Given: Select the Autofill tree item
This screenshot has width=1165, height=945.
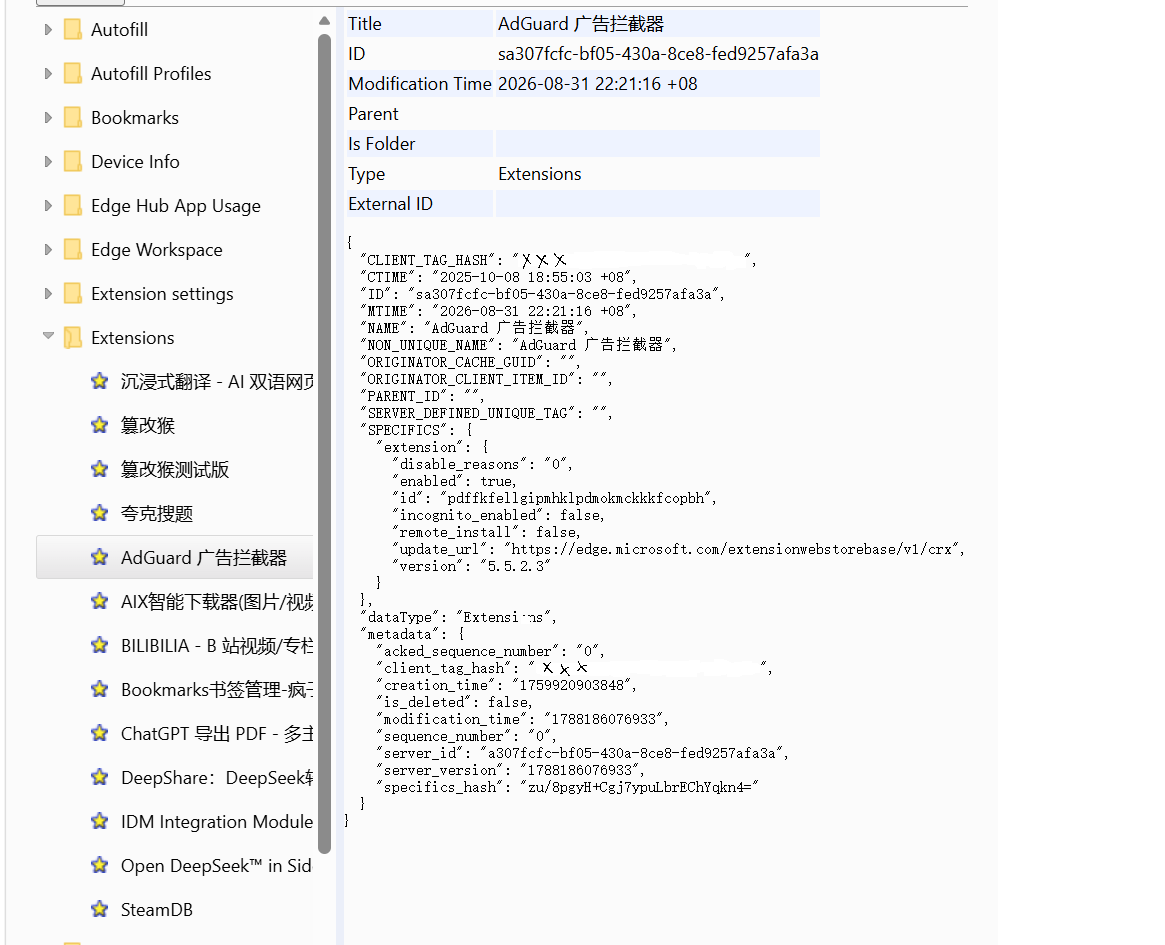Looking at the screenshot, I should point(120,30).
